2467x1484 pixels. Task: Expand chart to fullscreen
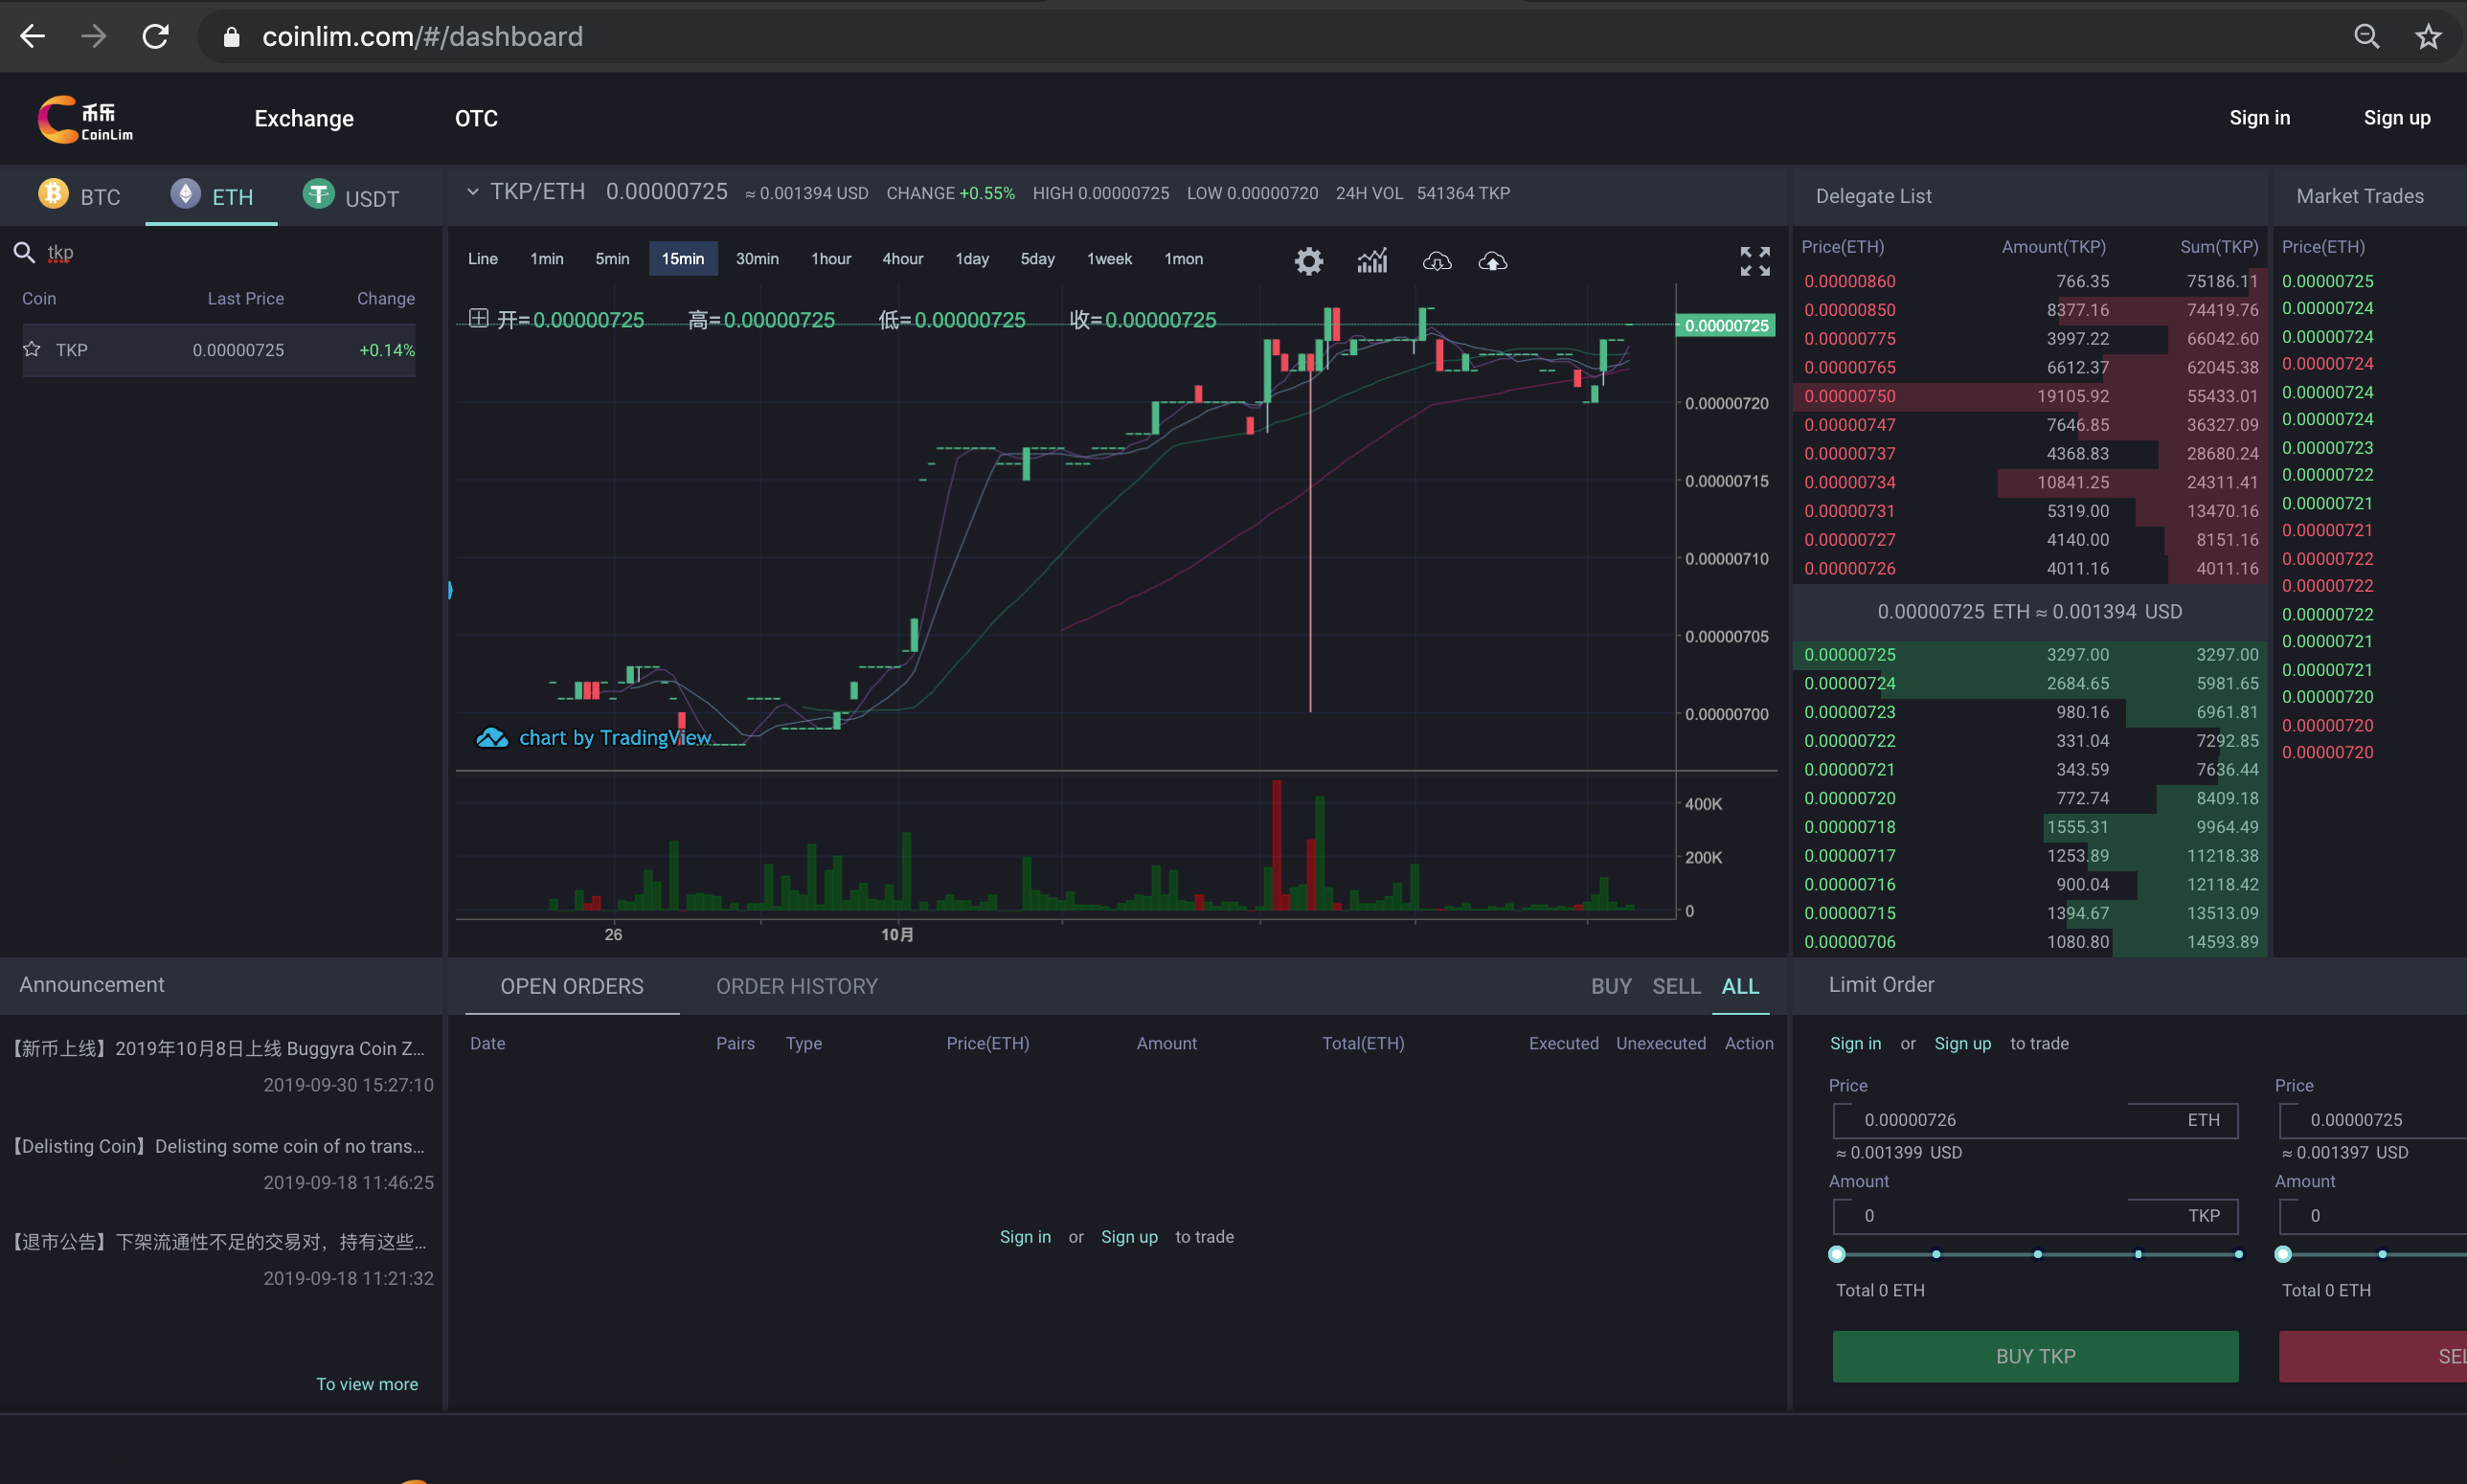click(x=1755, y=261)
